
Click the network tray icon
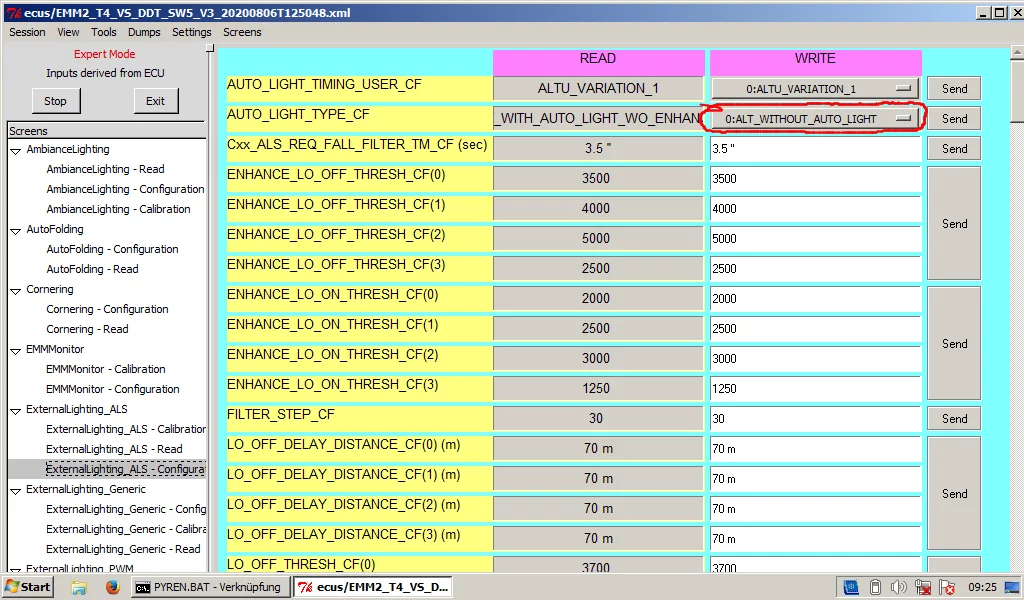(922, 587)
